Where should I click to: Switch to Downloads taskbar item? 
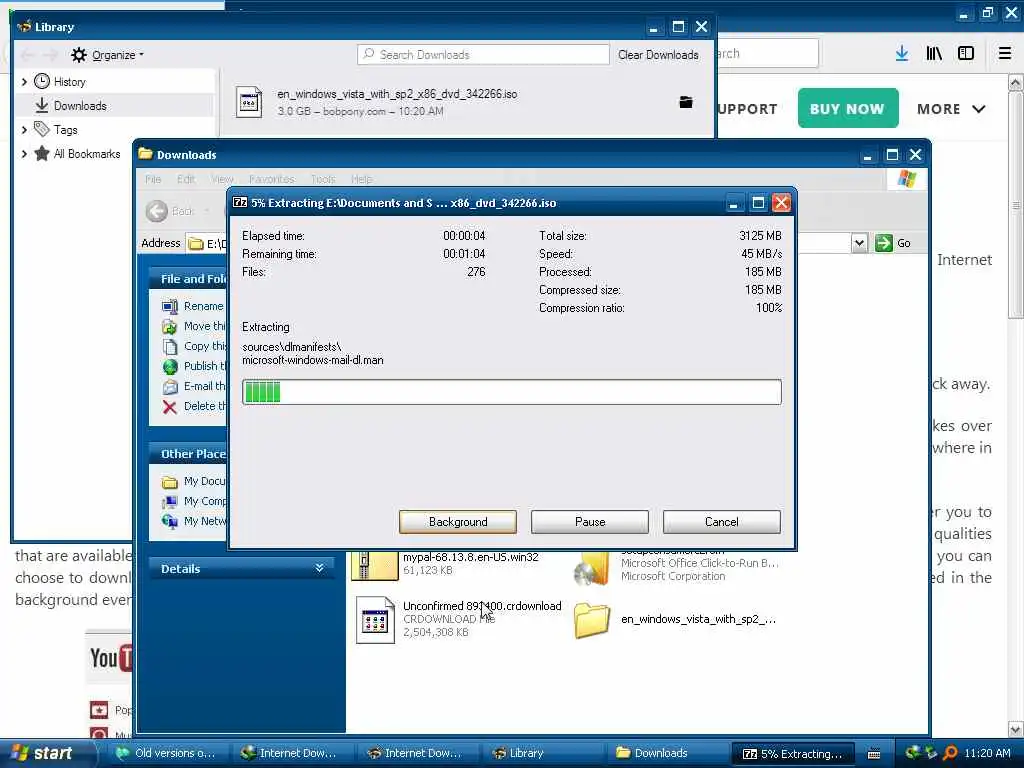[x=666, y=753]
